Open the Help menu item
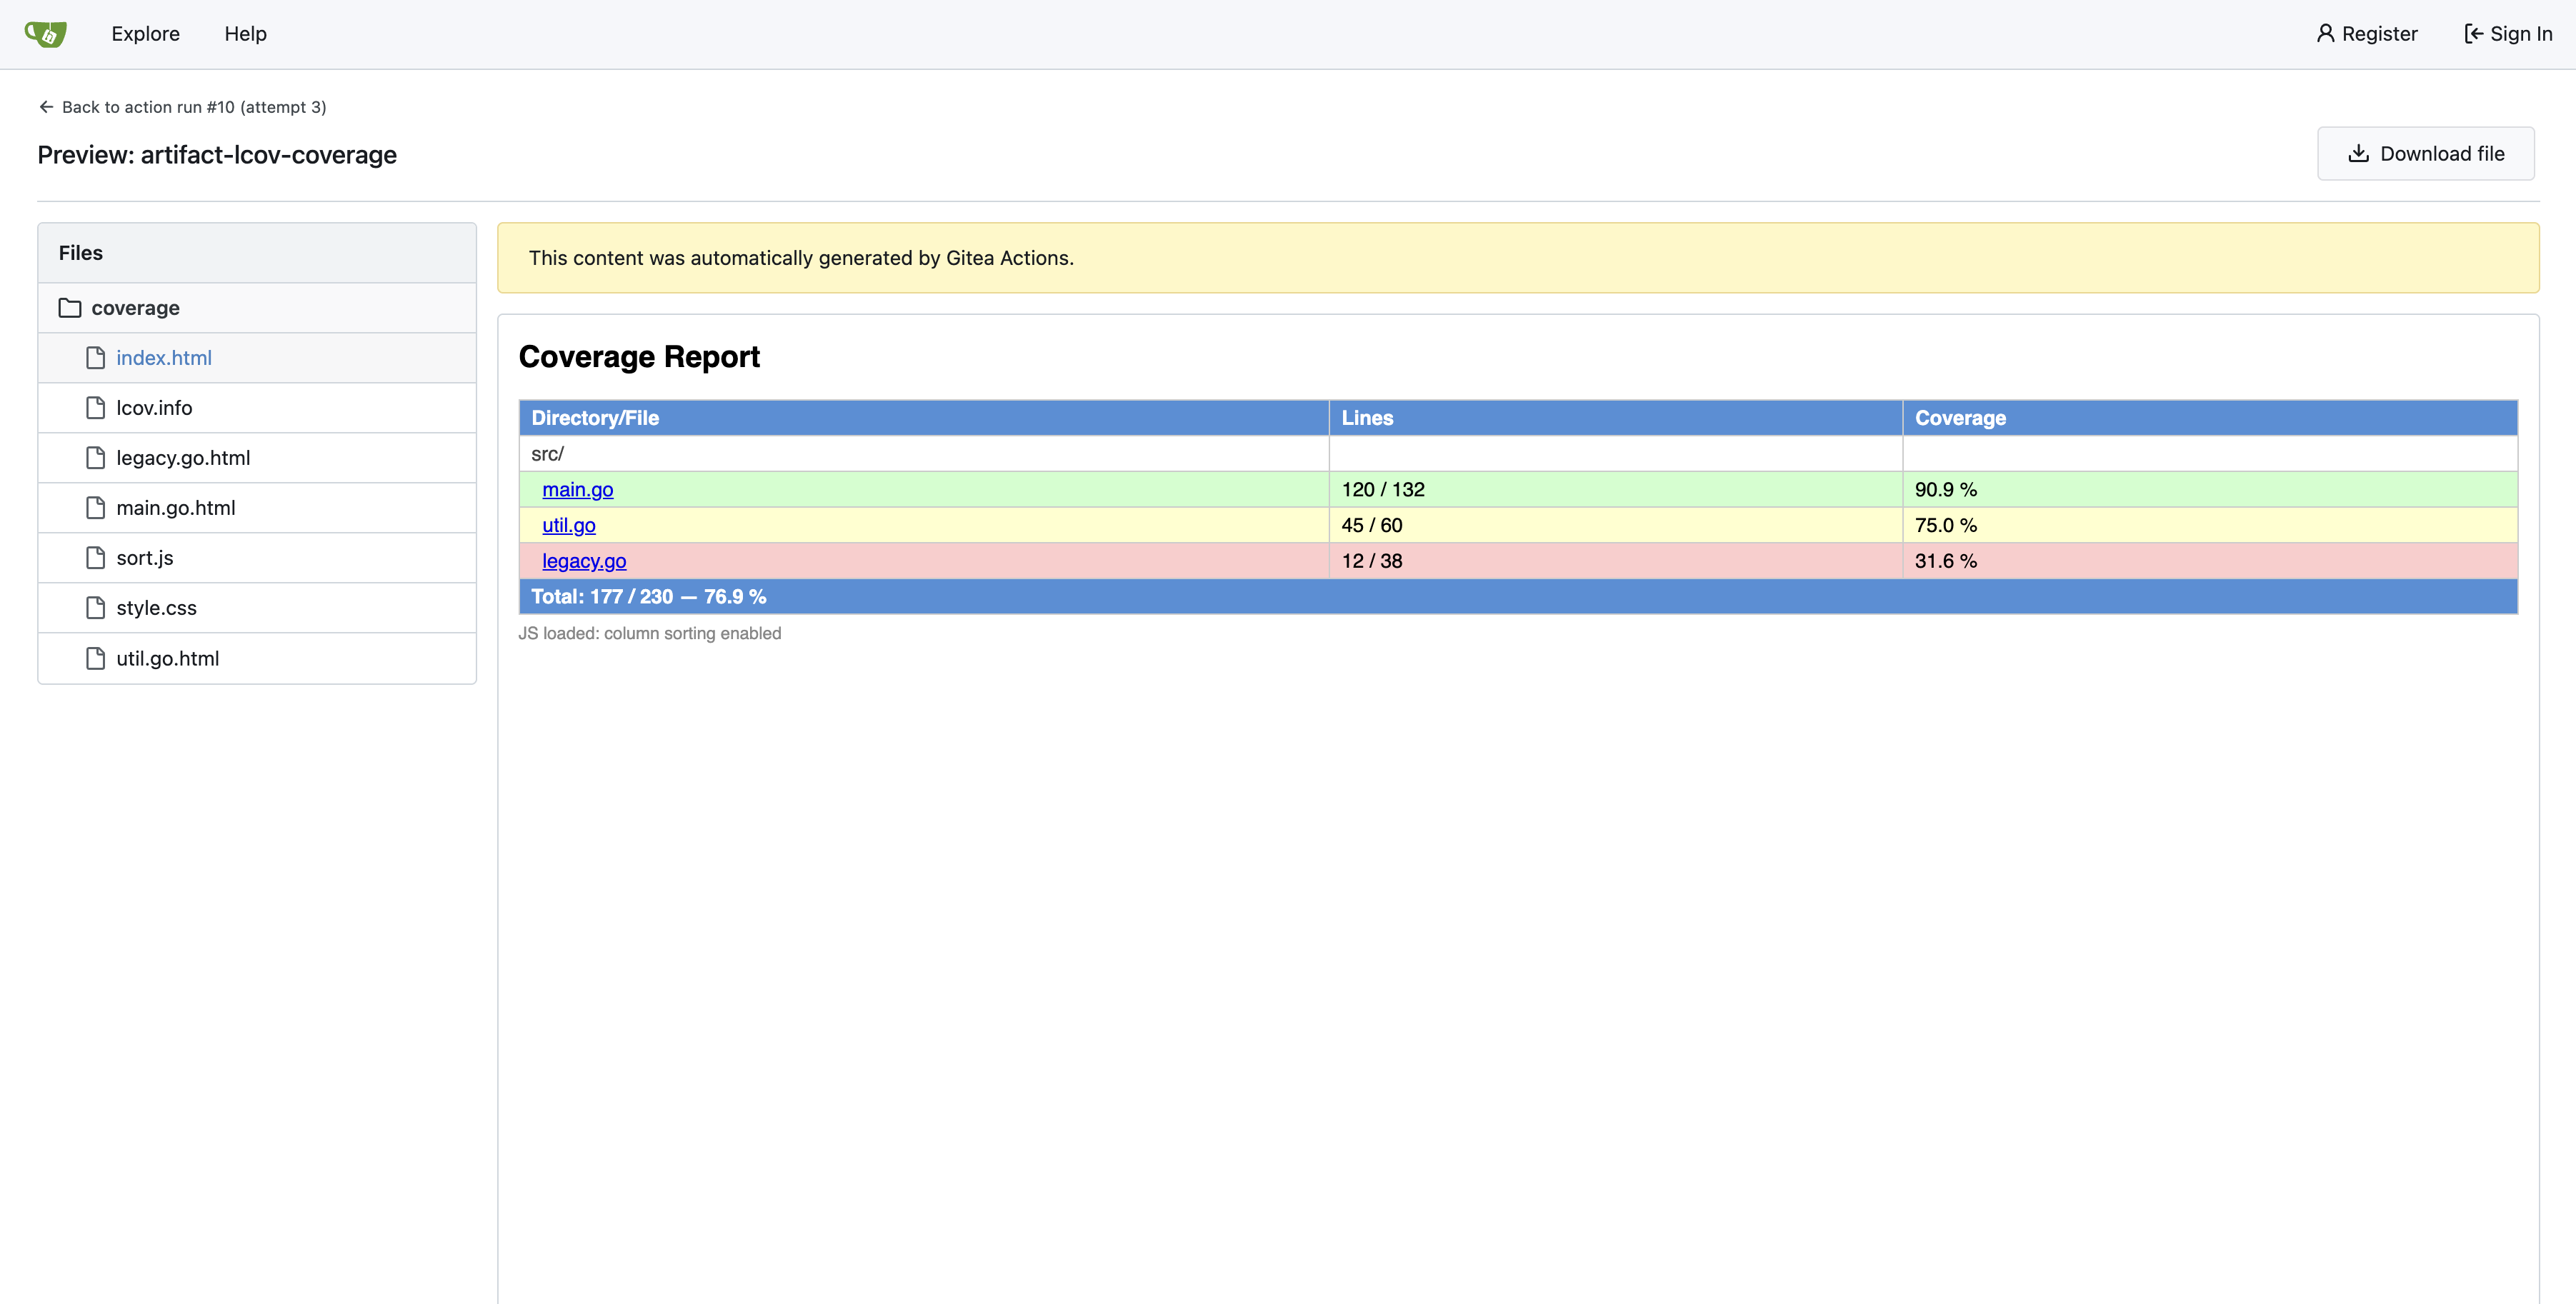 pos(245,34)
